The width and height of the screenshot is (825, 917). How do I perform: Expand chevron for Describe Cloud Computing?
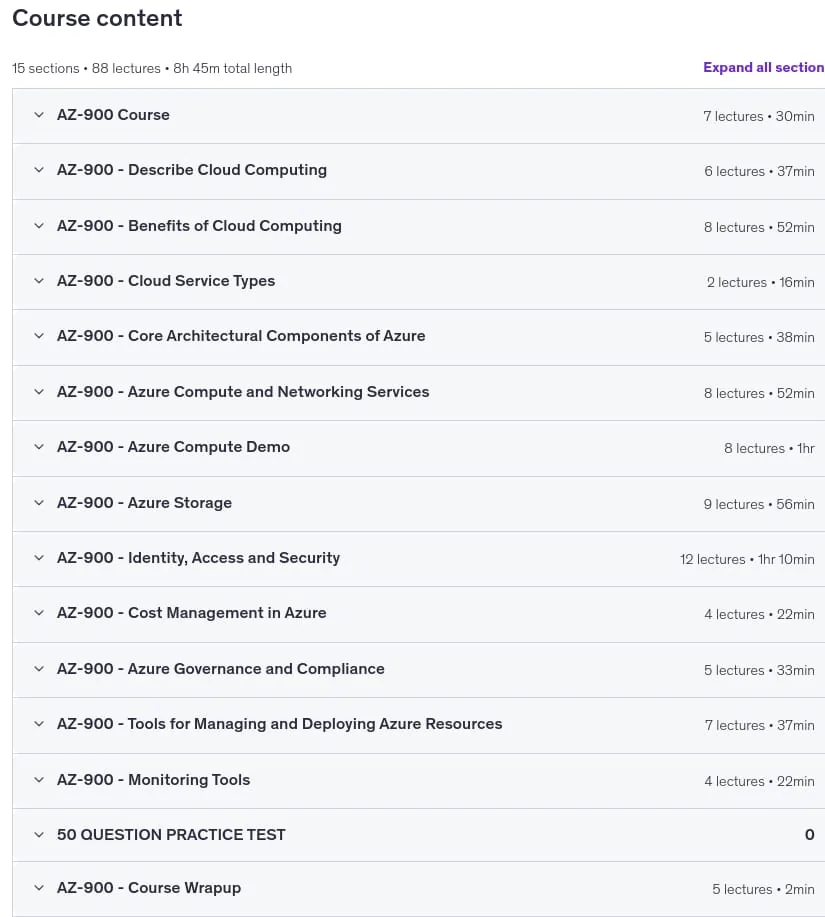(39, 170)
